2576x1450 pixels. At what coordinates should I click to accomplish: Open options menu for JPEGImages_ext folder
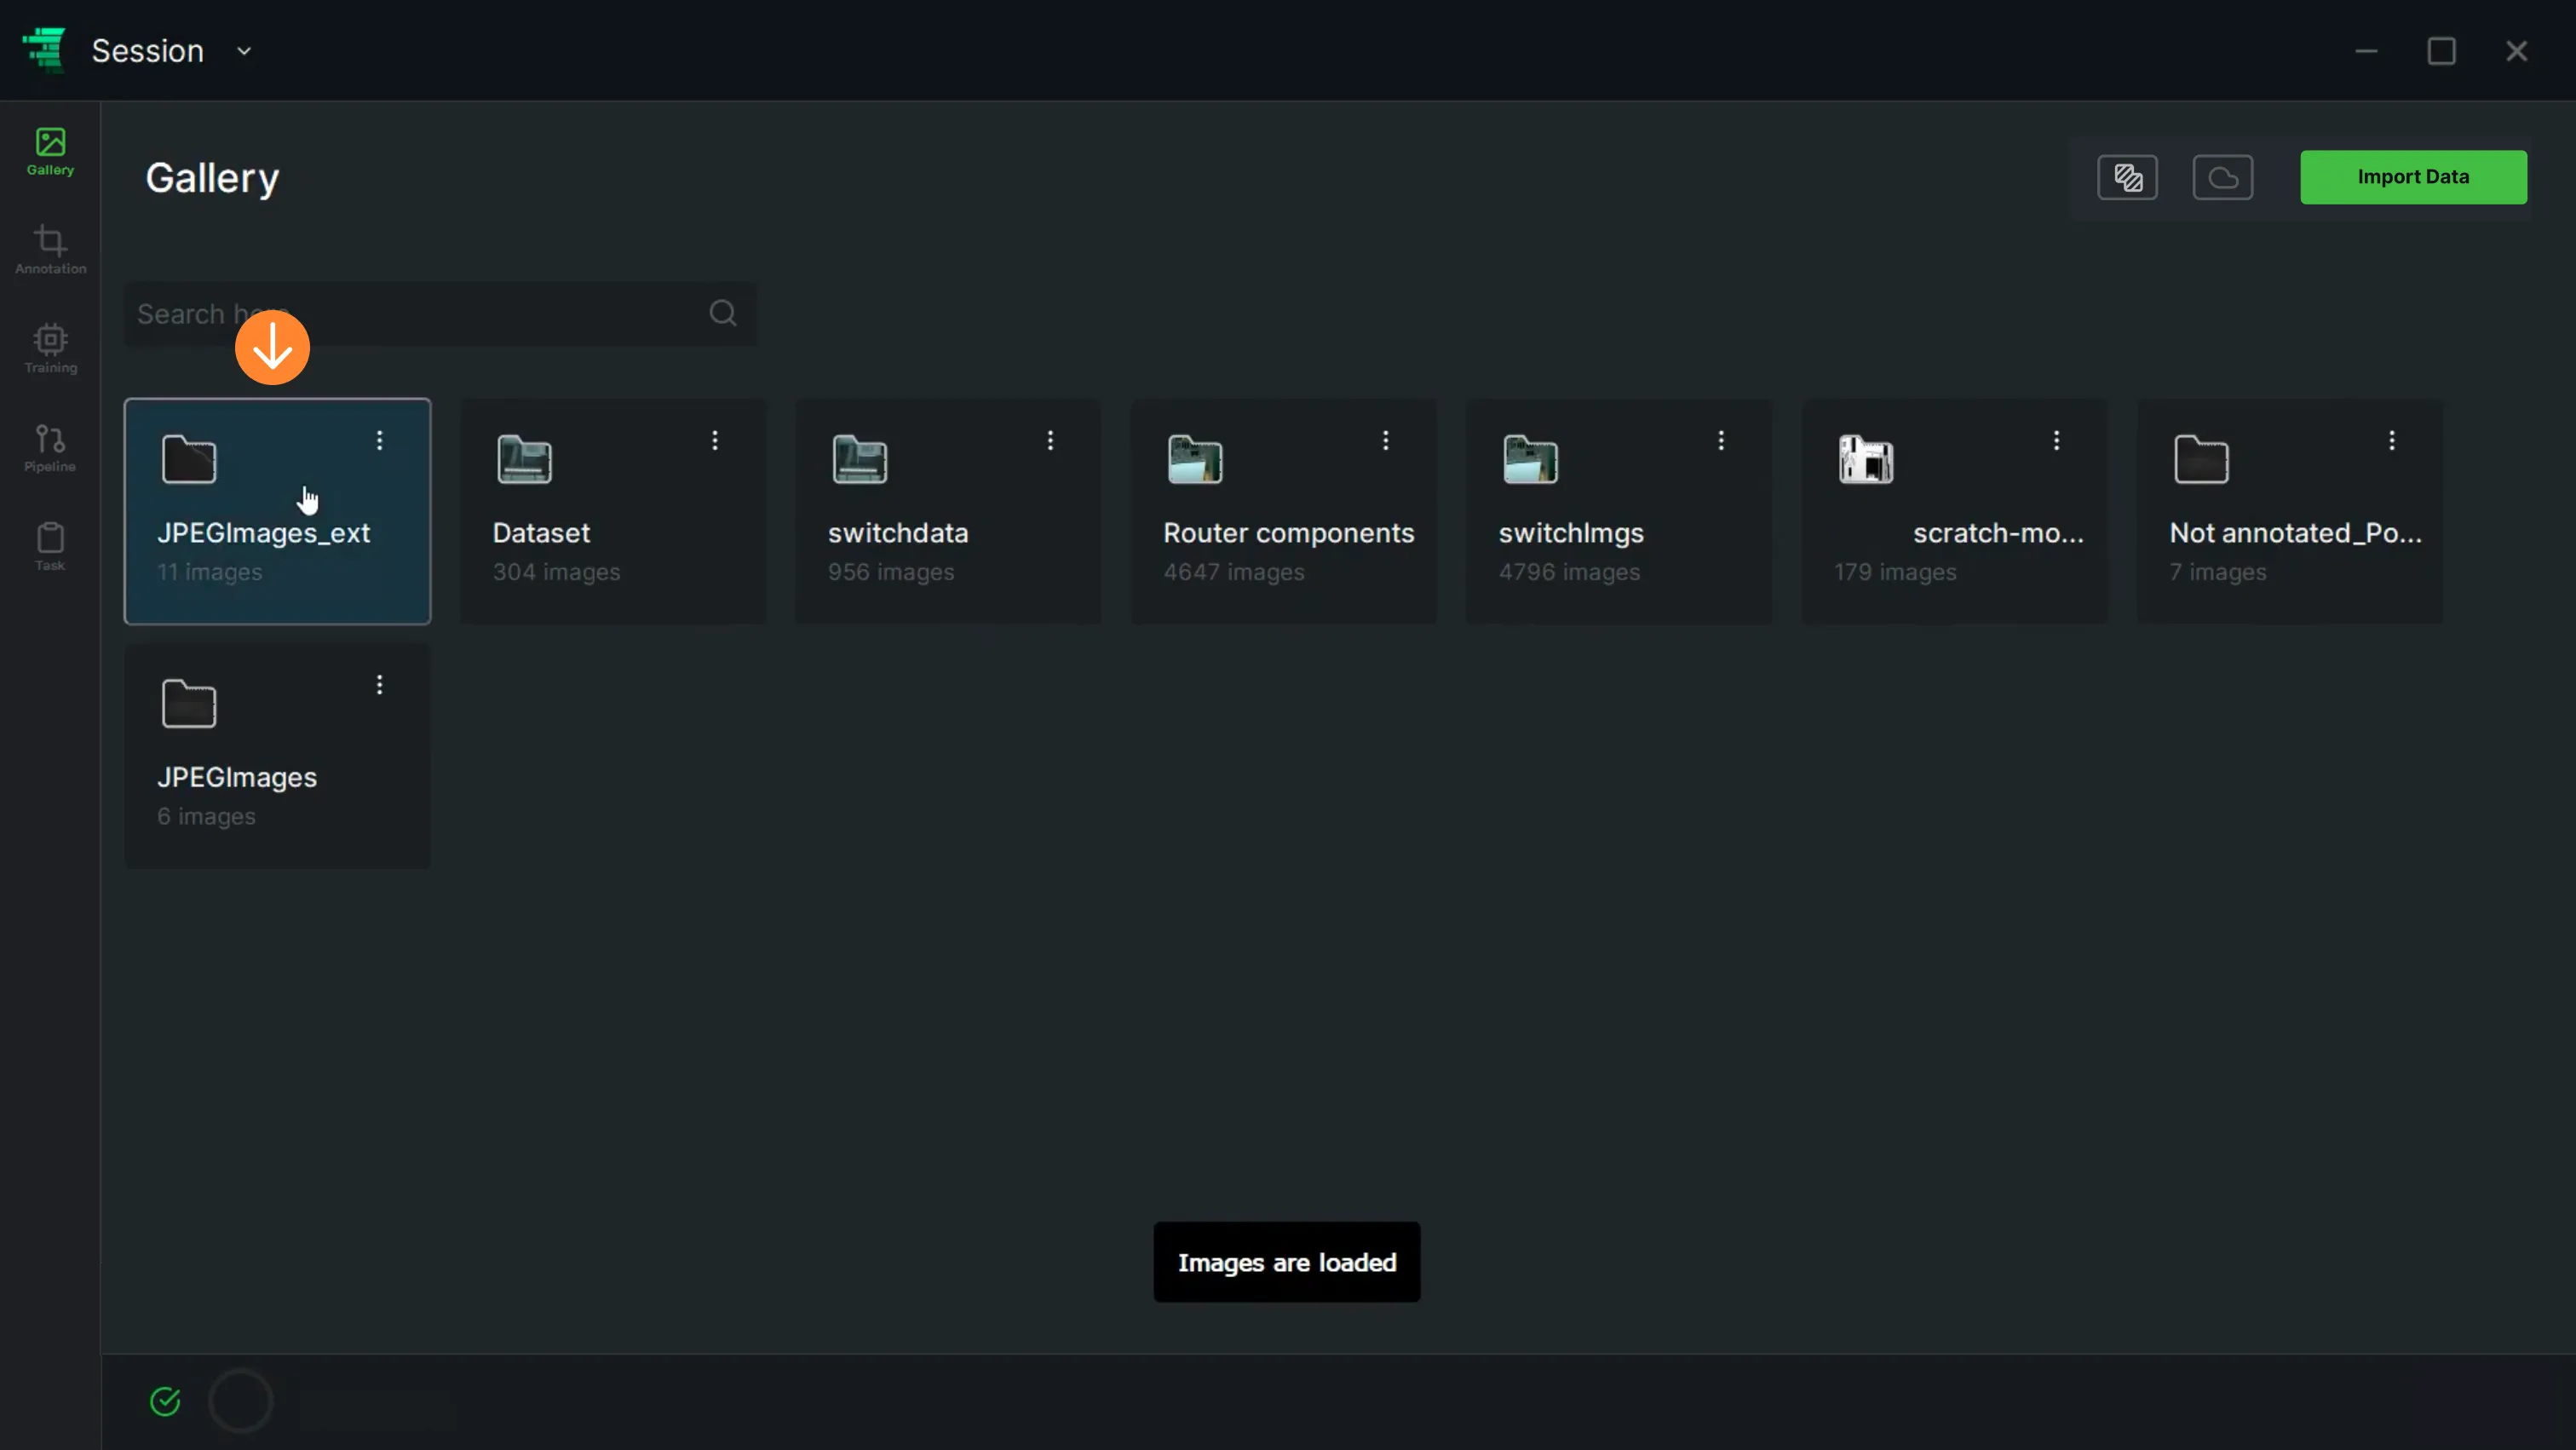[x=379, y=440]
